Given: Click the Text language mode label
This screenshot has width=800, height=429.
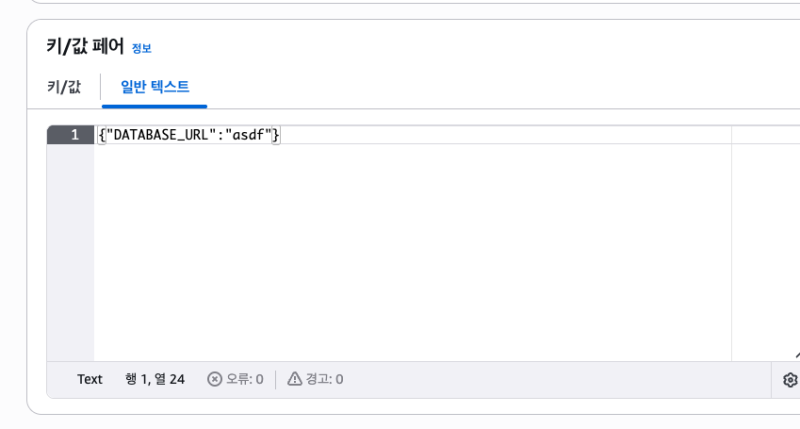Looking at the screenshot, I should [x=90, y=379].
